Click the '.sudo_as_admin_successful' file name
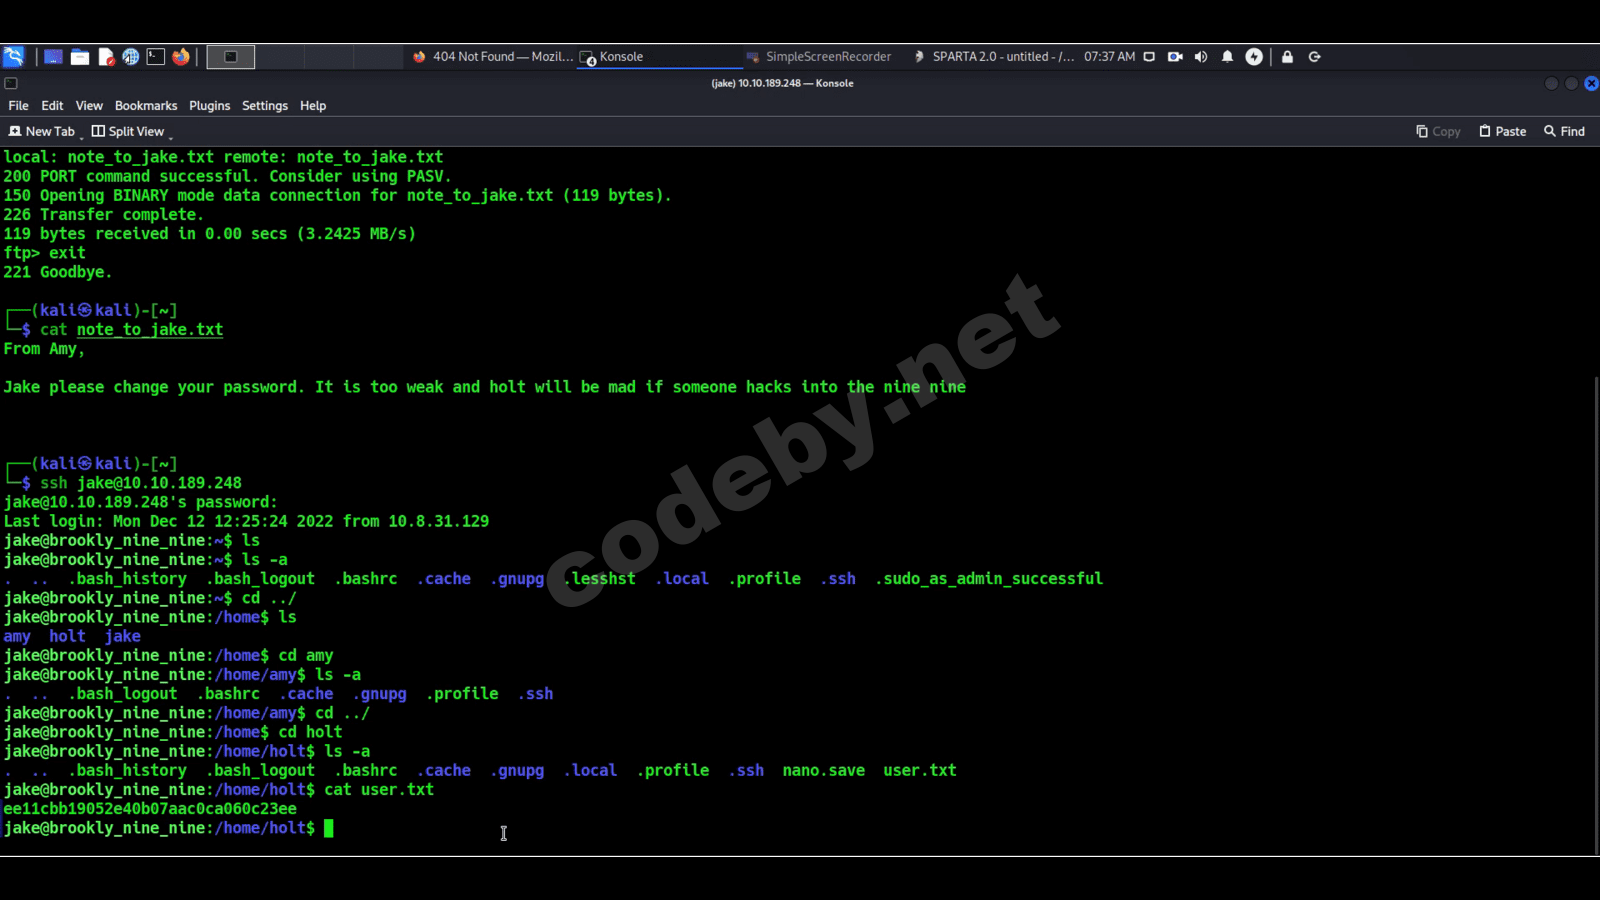 pyautogui.click(x=989, y=579)
